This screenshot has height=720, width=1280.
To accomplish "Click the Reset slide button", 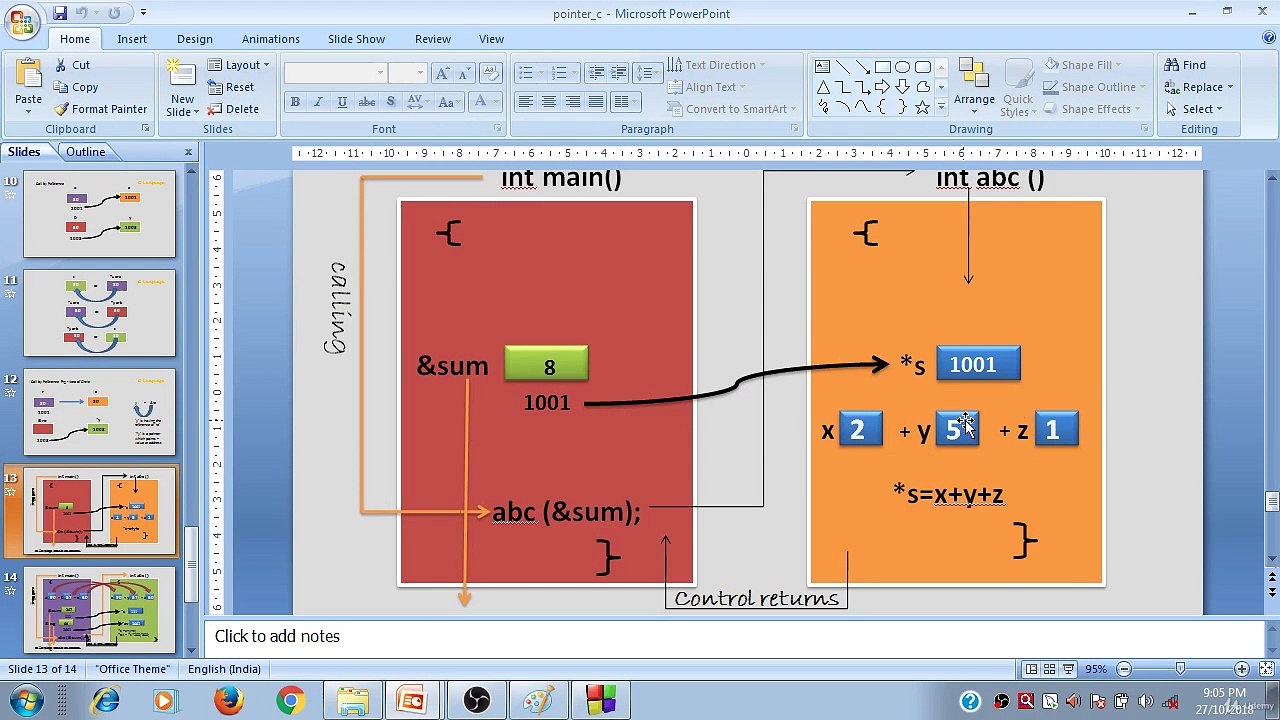I will (231, 87).
